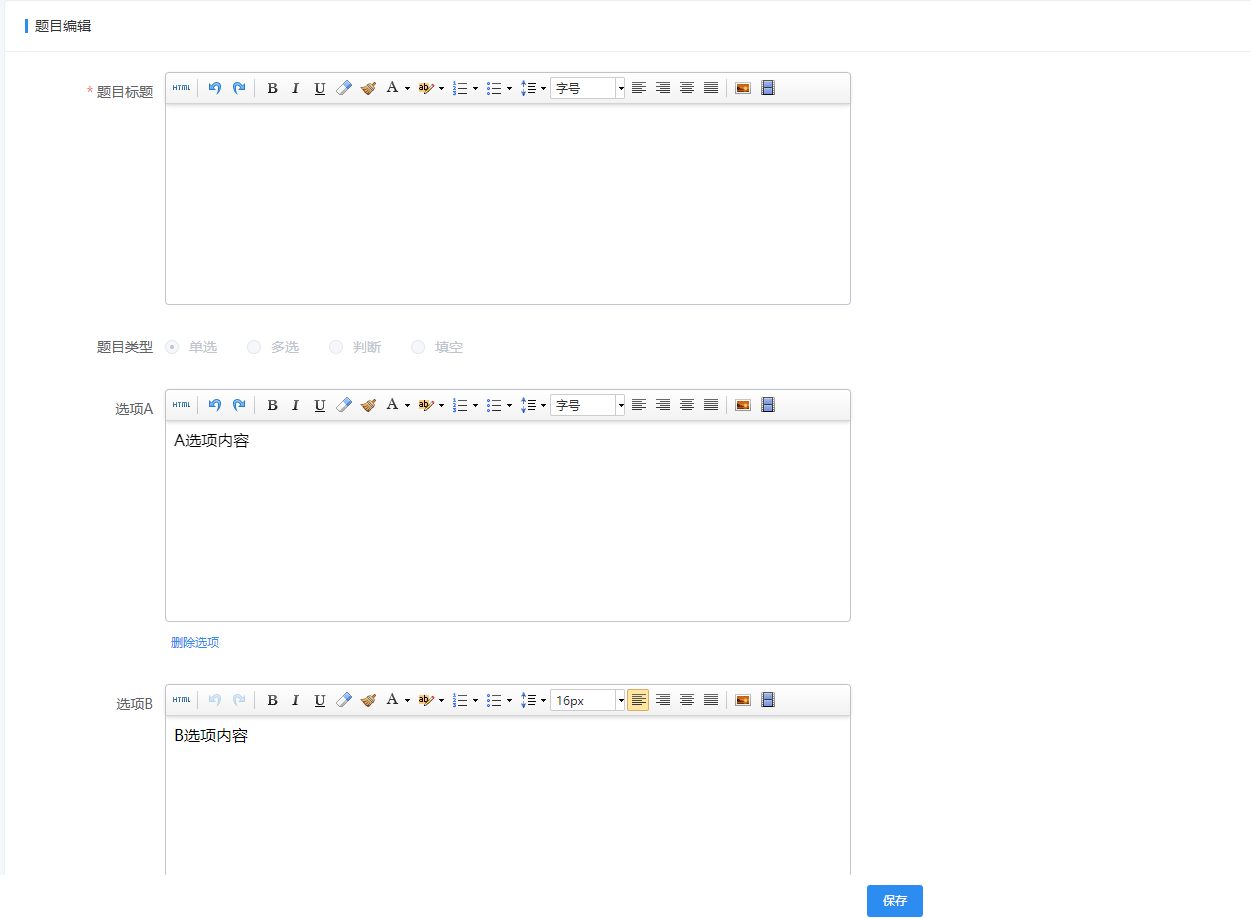The width and height of the screenshot is (1251, 918).
Task: Apply underline in 题目标题 editor toolbar
Action: (320, 88)
